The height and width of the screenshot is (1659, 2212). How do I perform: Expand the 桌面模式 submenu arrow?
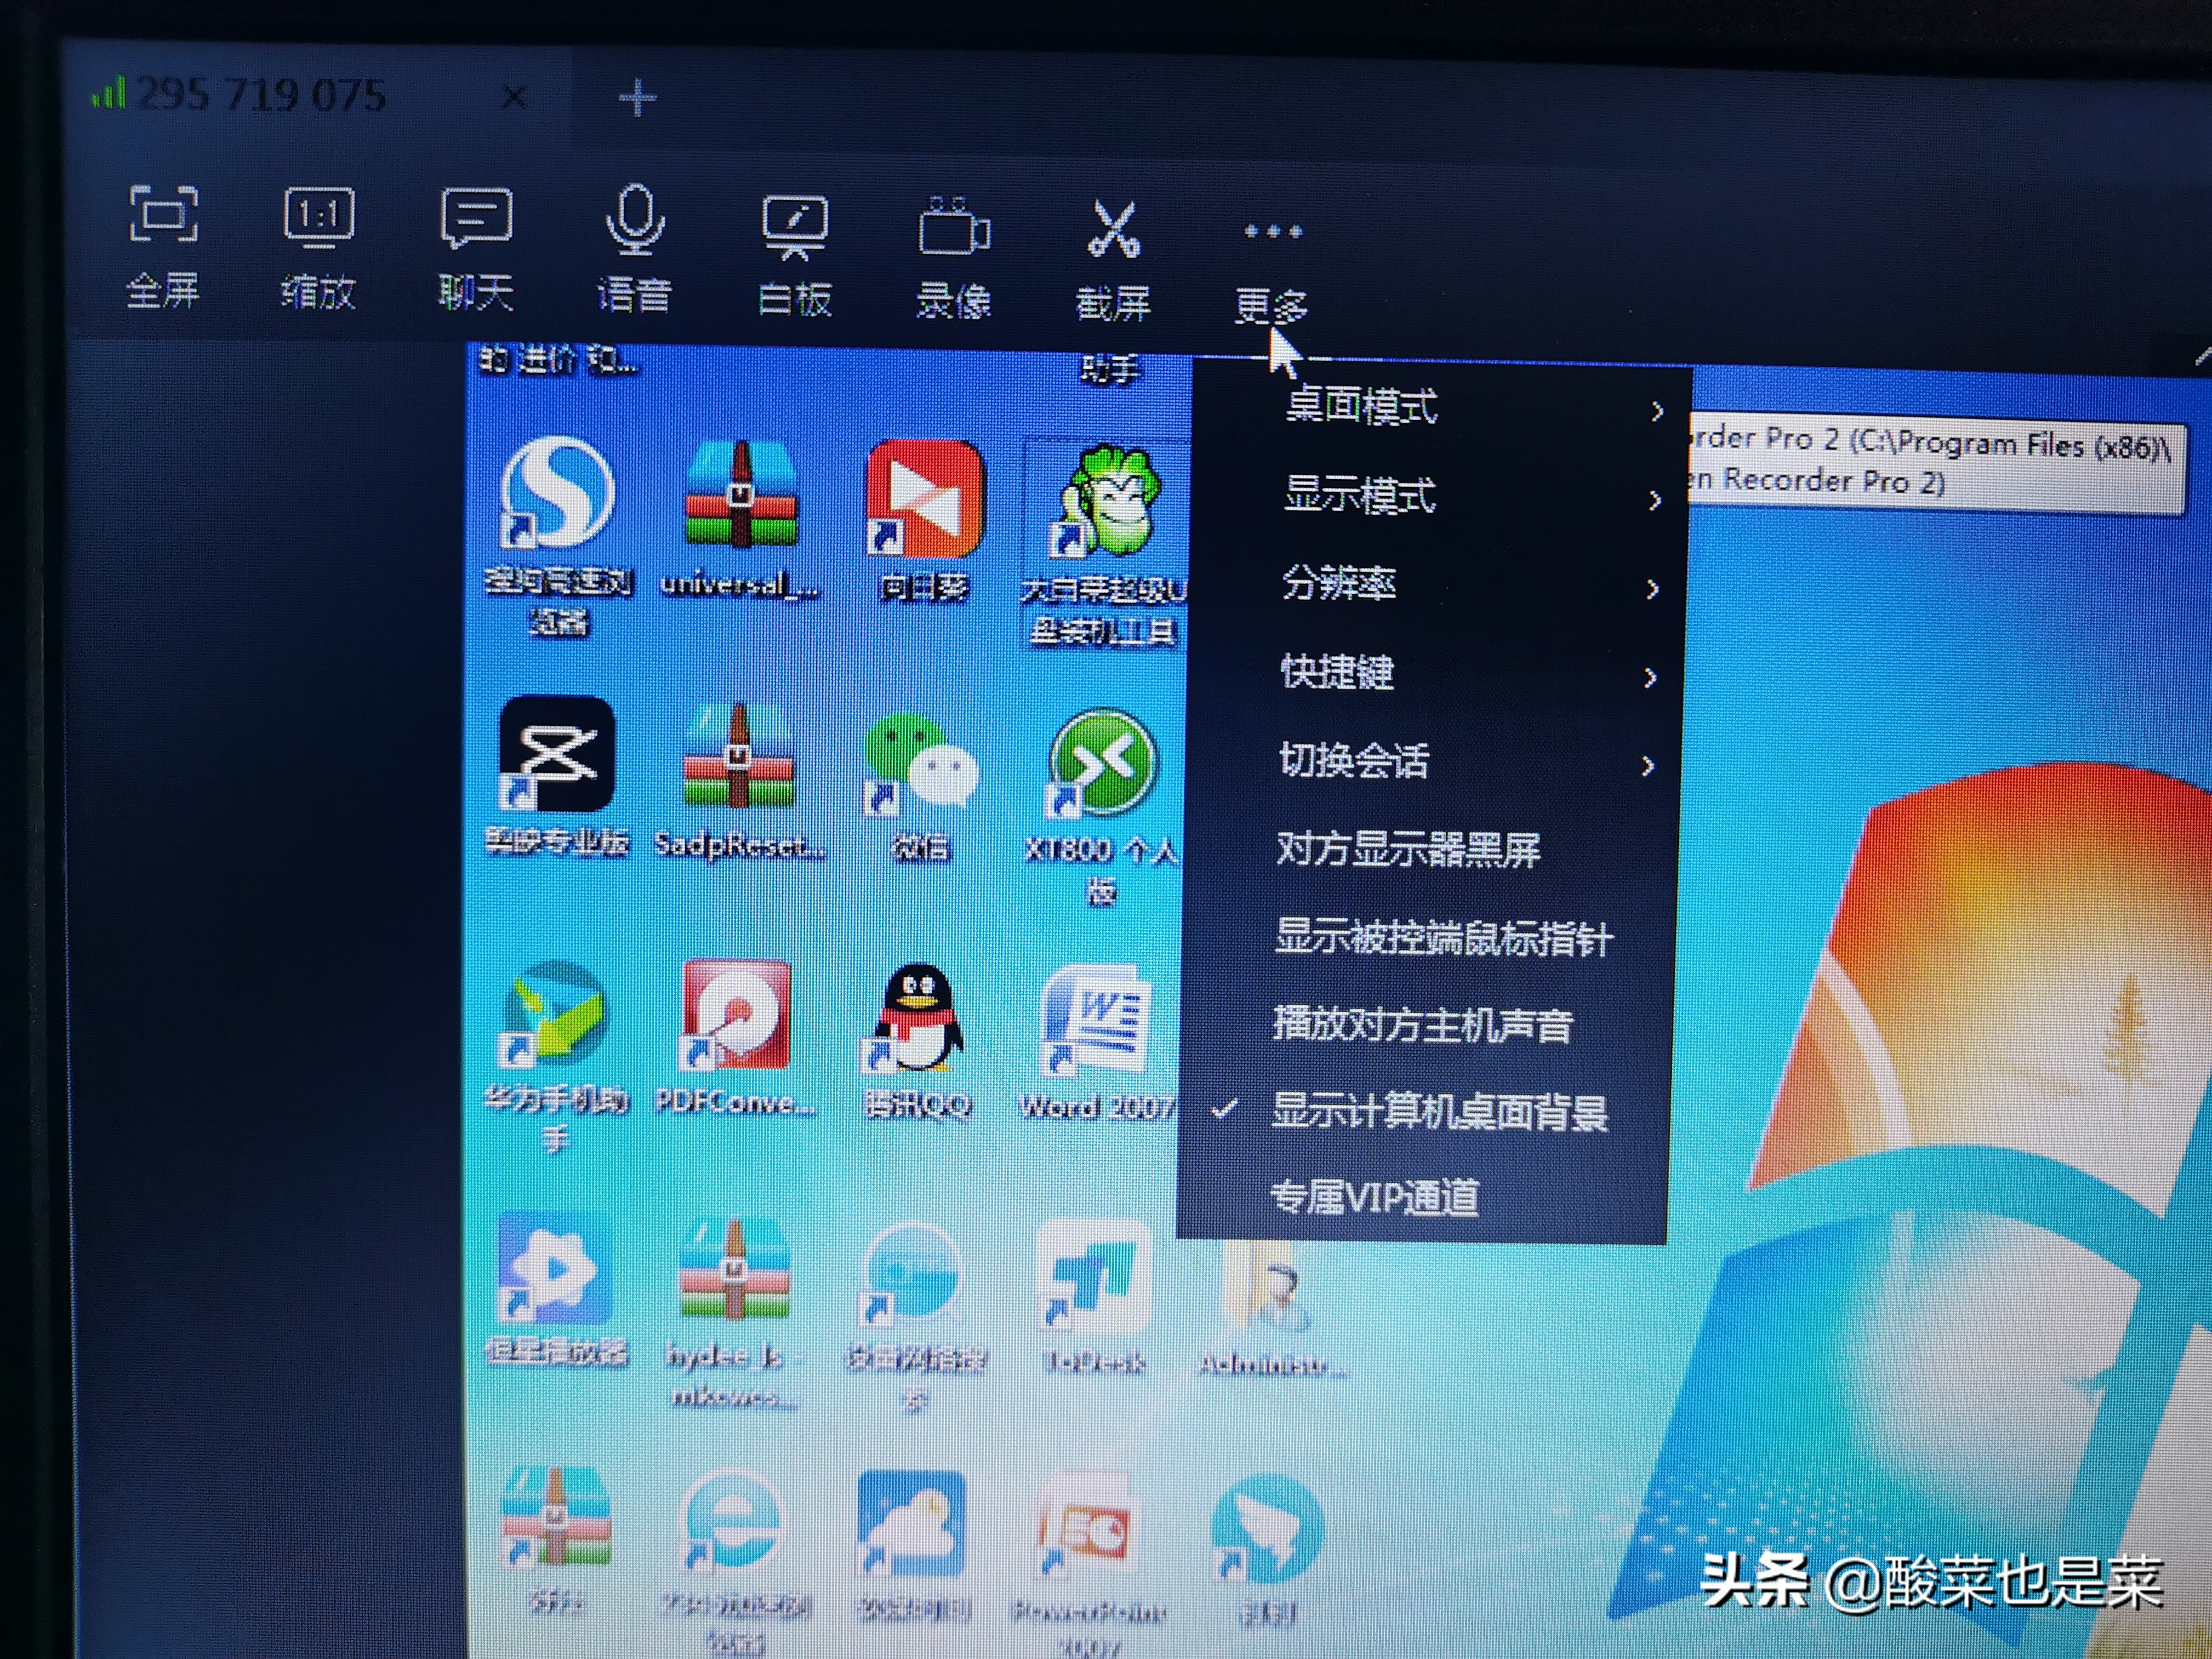point(1658,411)
